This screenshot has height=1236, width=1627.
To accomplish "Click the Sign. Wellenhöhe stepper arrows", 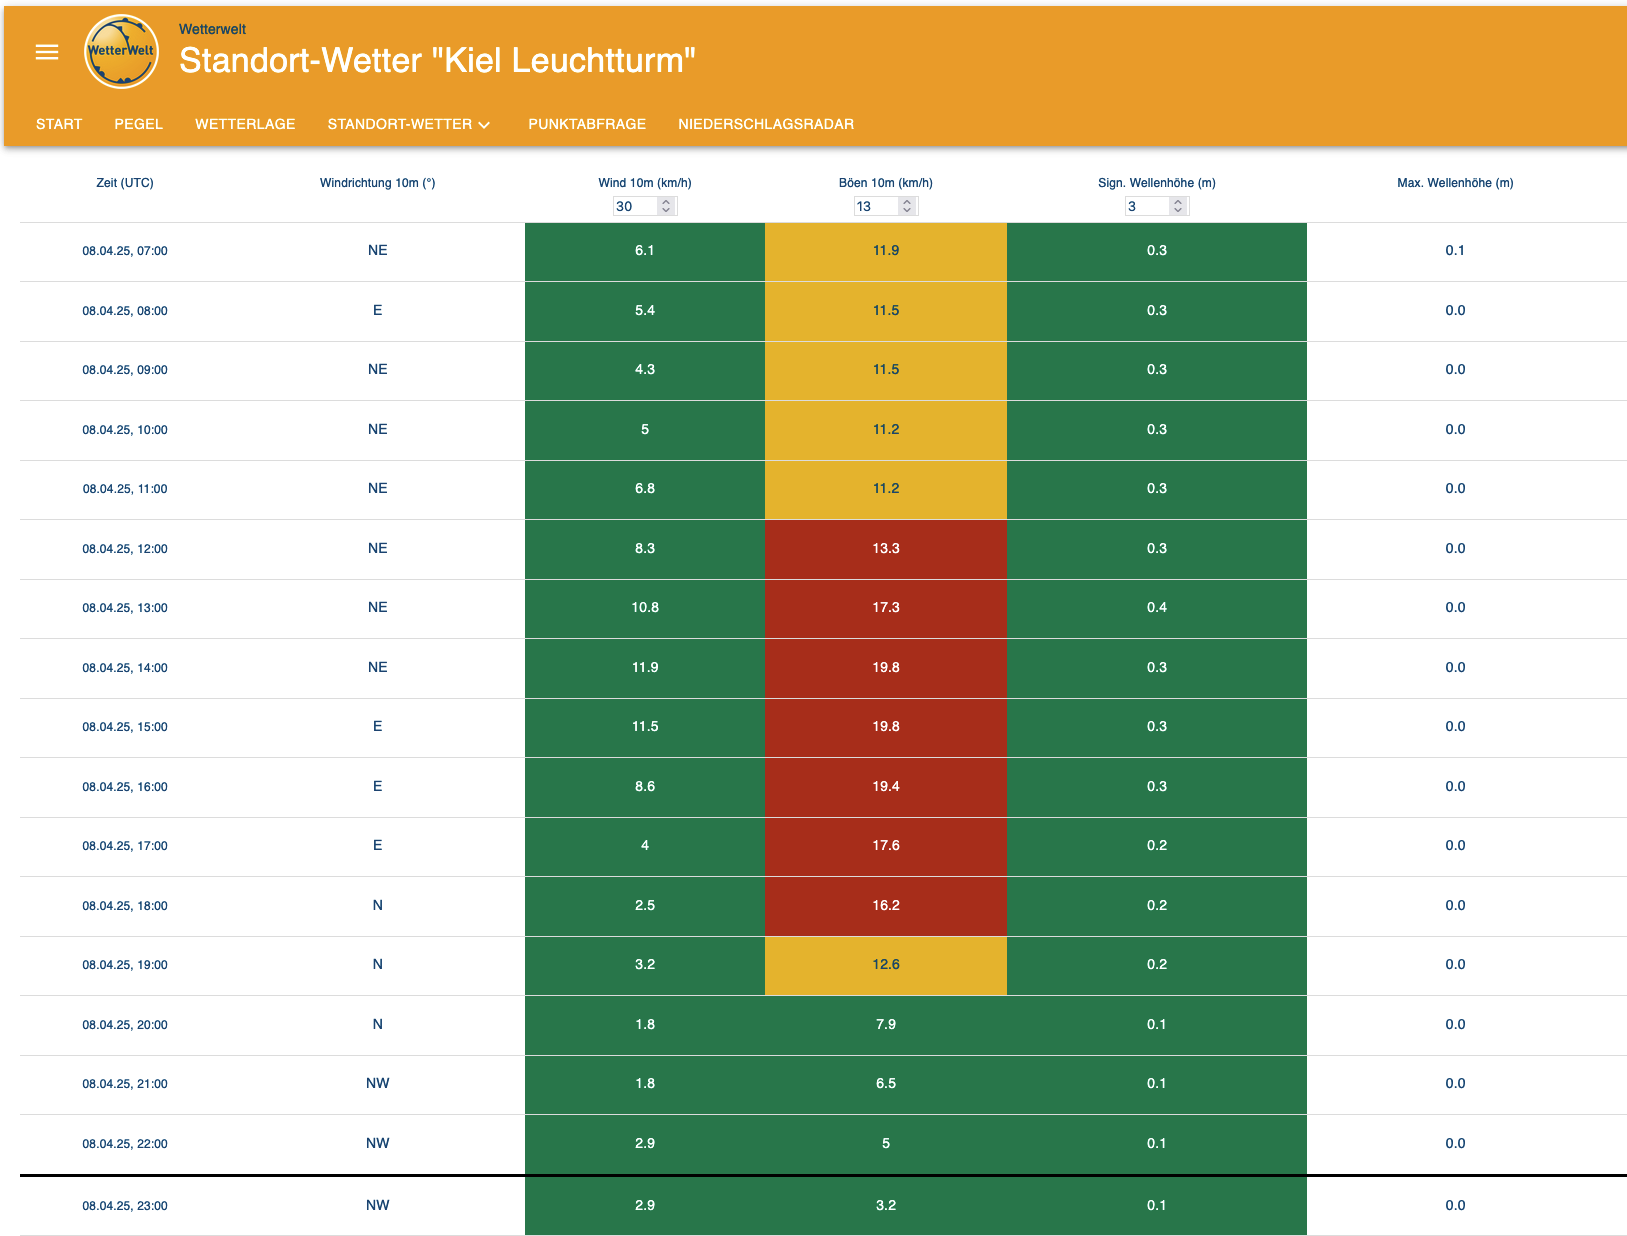I will point(1178,206).
